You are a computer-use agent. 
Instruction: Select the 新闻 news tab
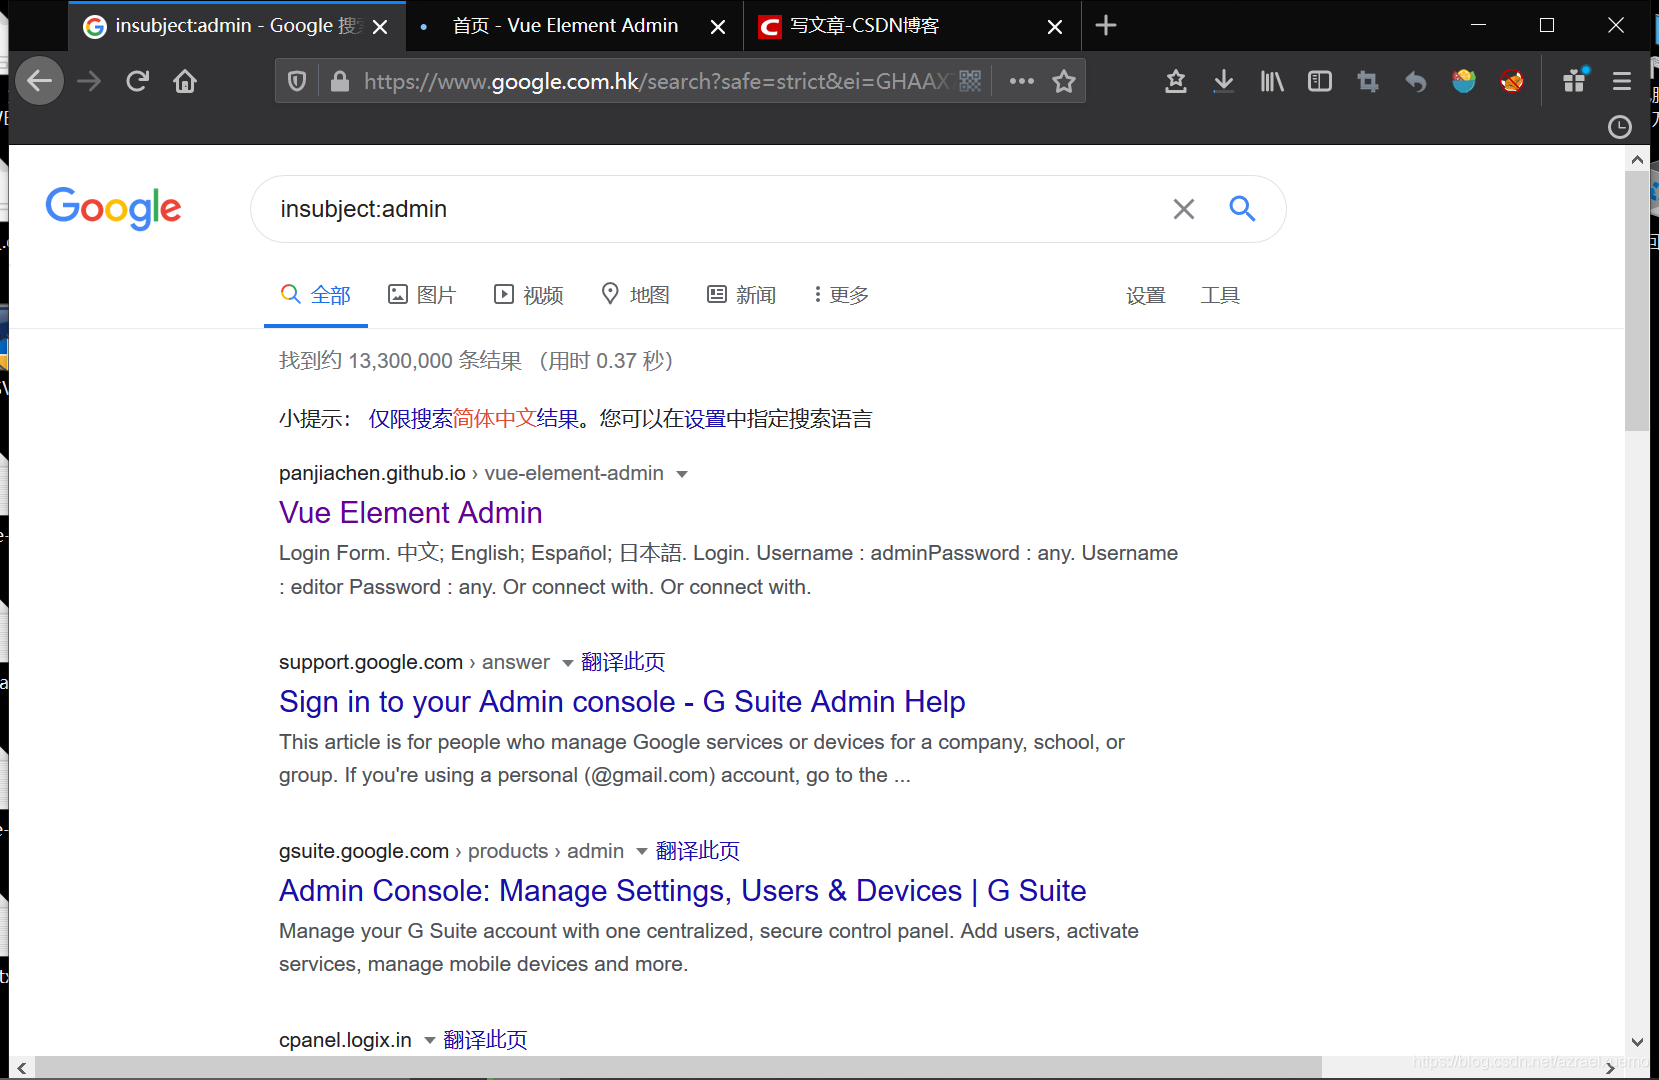click(x=742, y=295)
